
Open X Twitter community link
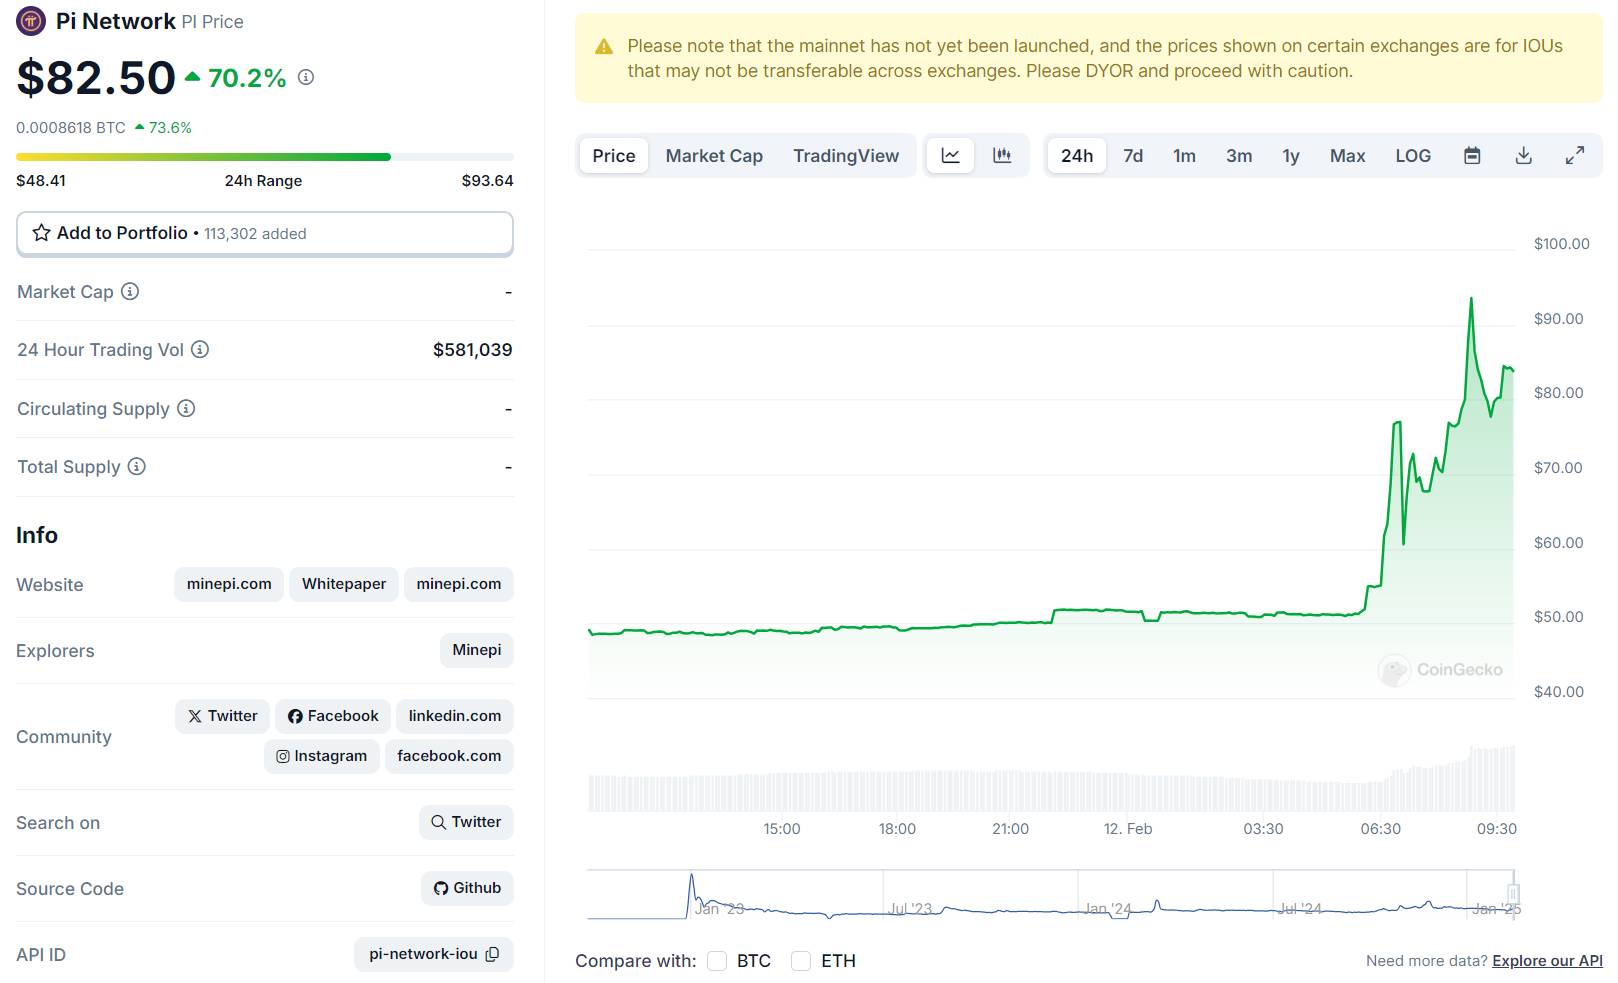point(222,716)
